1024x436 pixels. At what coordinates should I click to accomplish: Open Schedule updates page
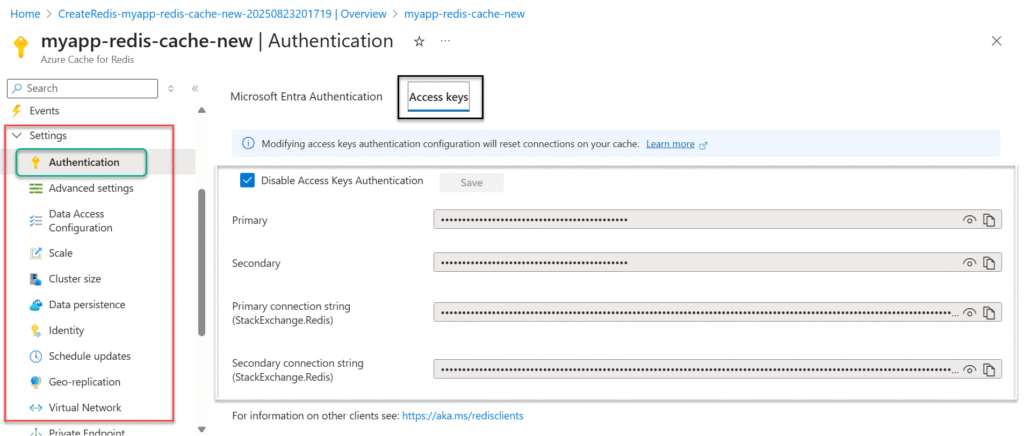[89, 356]
